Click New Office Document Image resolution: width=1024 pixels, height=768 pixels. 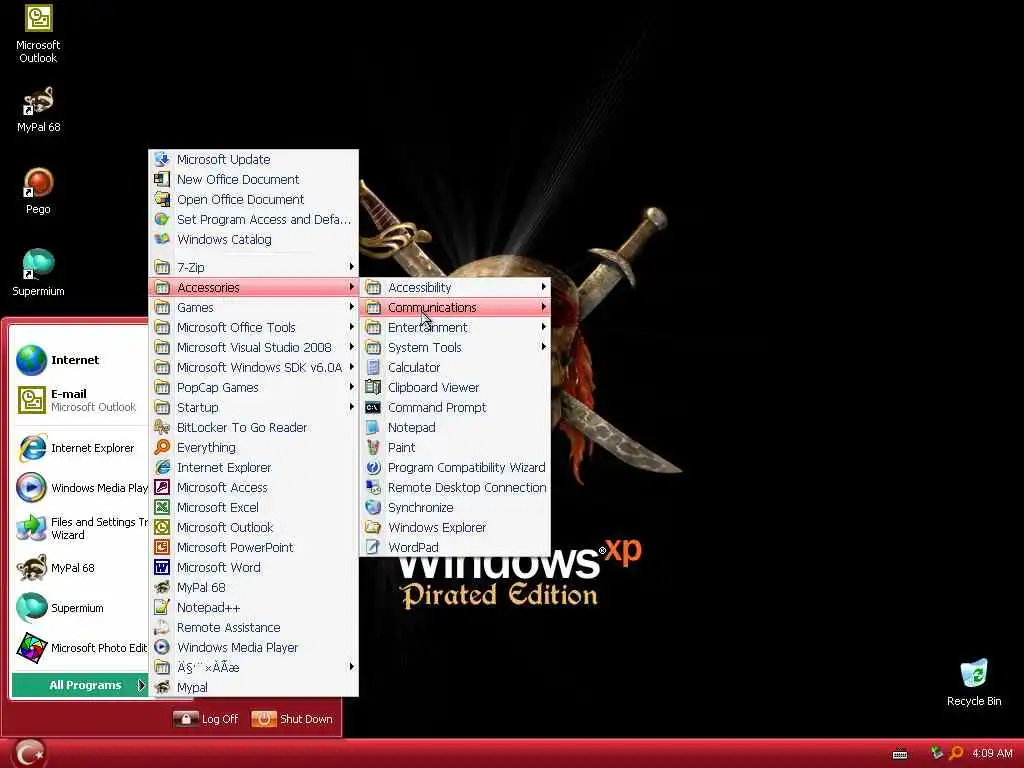[x=253, y=180]
